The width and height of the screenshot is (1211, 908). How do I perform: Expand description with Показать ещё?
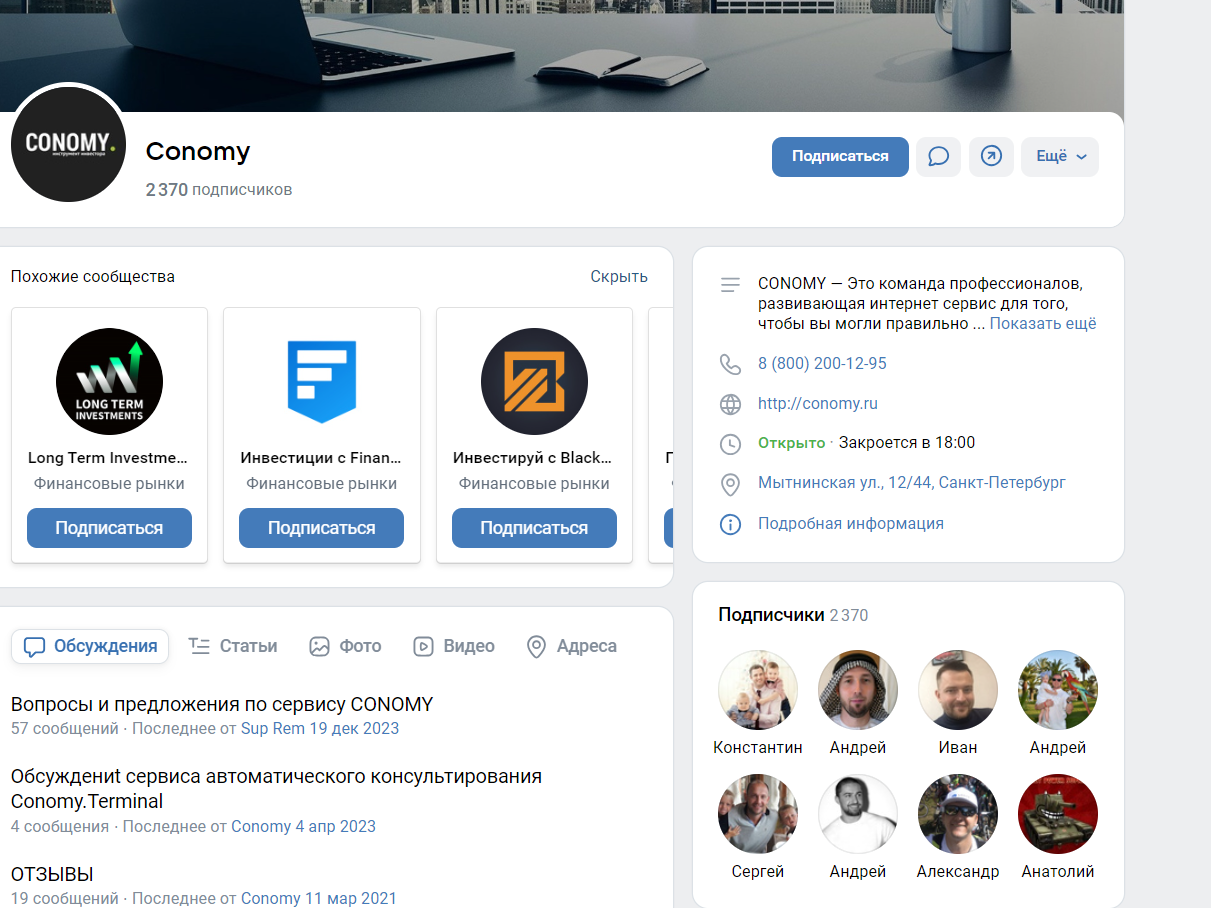pyautogui.click(x=1043, y=324)
